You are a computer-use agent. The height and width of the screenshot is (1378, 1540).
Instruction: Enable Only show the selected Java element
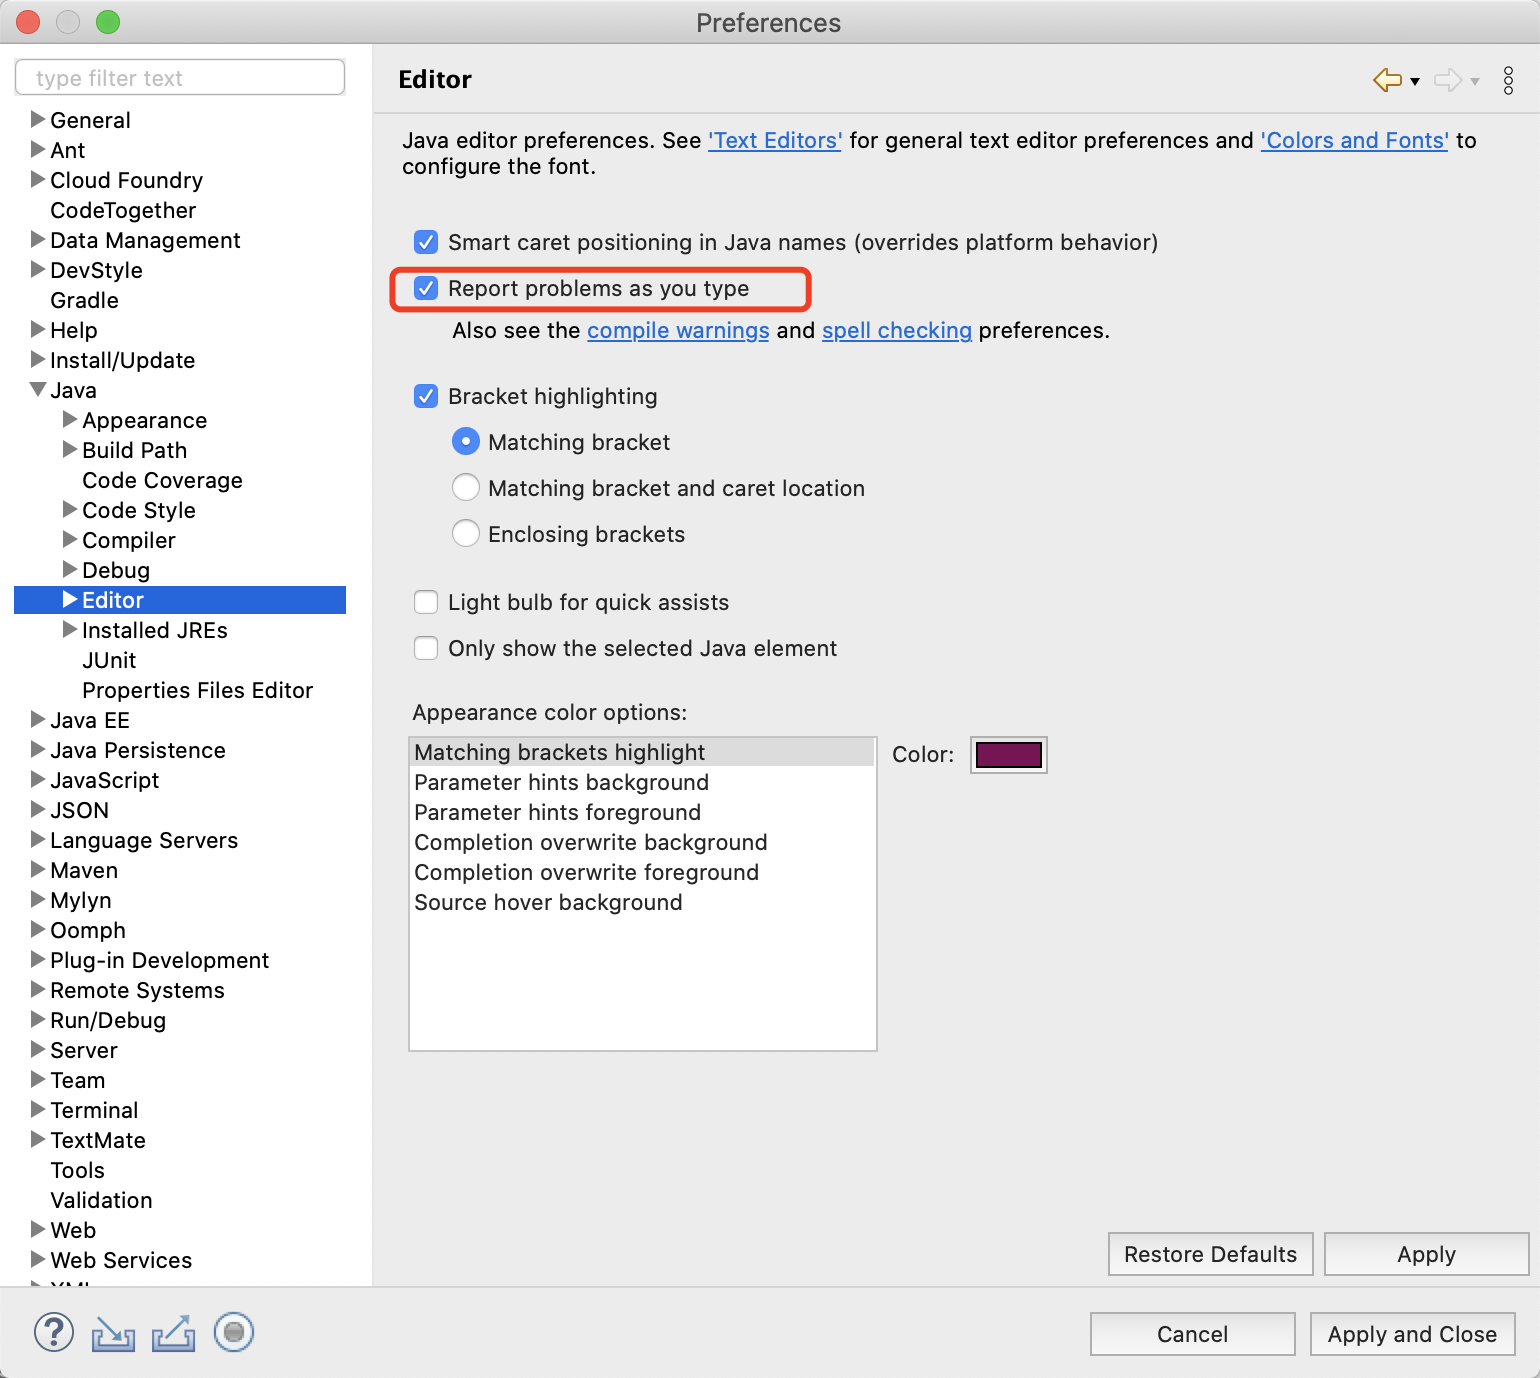(426, 648)
